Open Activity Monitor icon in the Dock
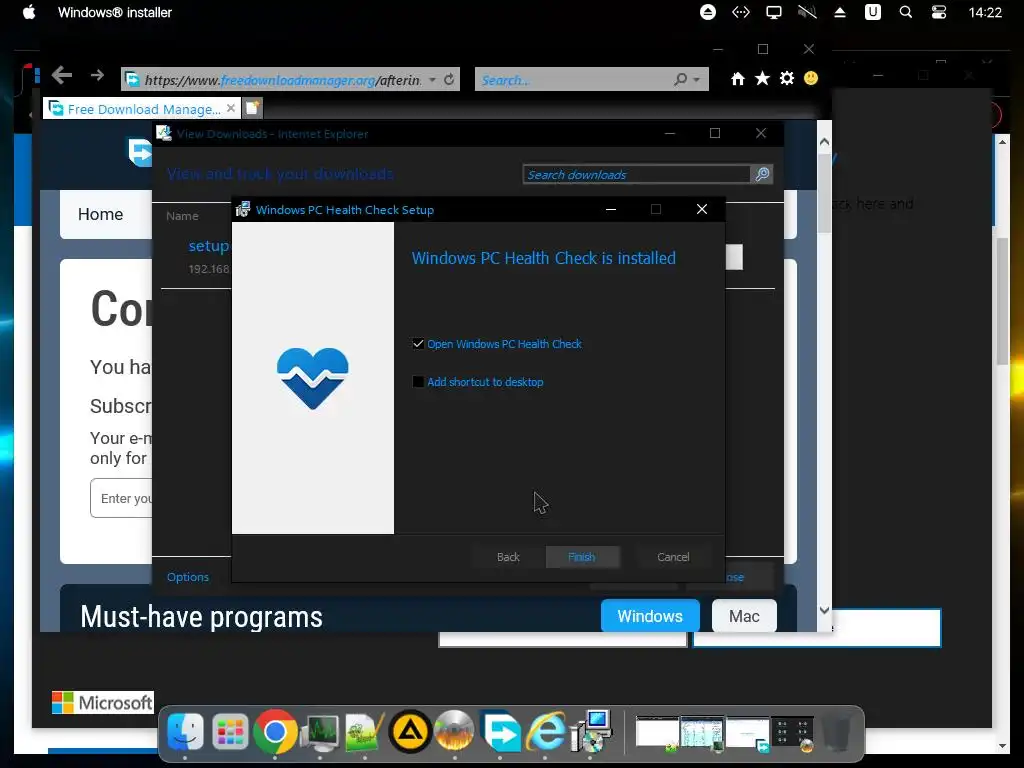Screen dimensions: 1024x768 (x=319, y=733)
